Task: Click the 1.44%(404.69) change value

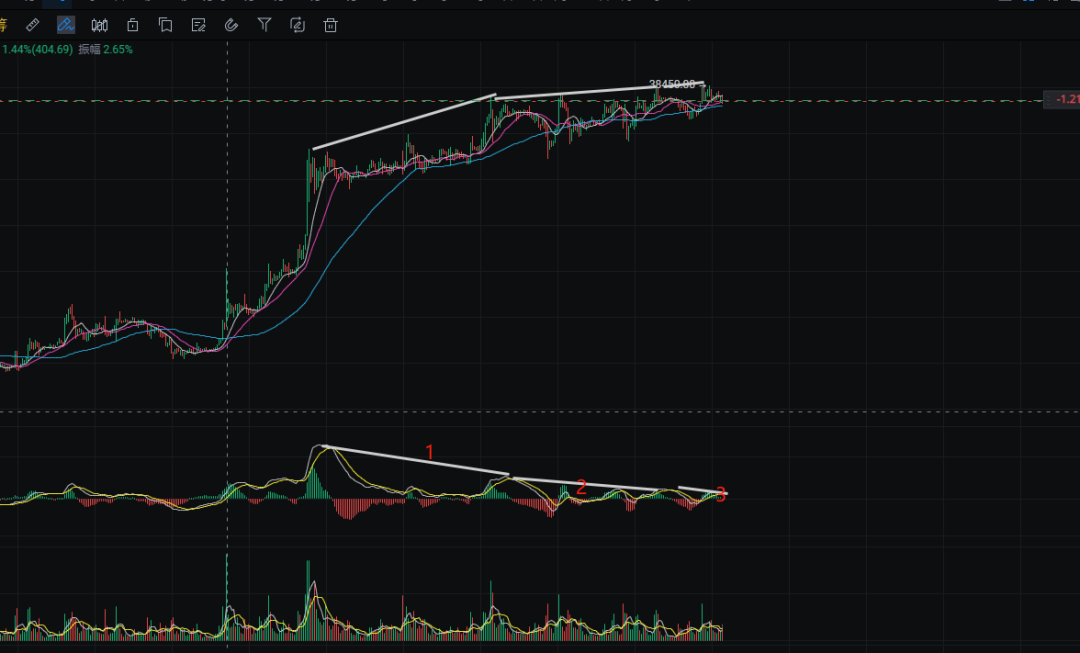Action: tap(37, 50)
